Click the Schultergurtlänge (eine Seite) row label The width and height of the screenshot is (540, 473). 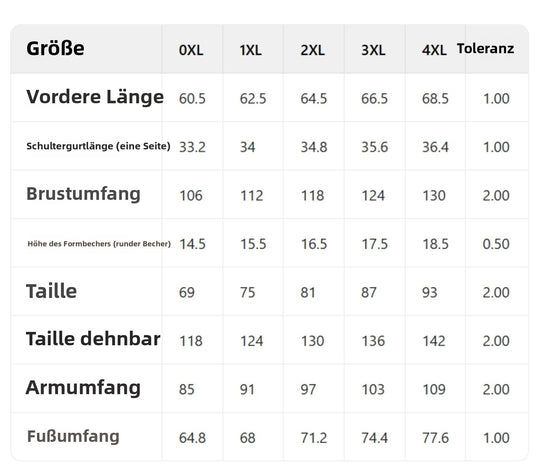coord(98,146)
